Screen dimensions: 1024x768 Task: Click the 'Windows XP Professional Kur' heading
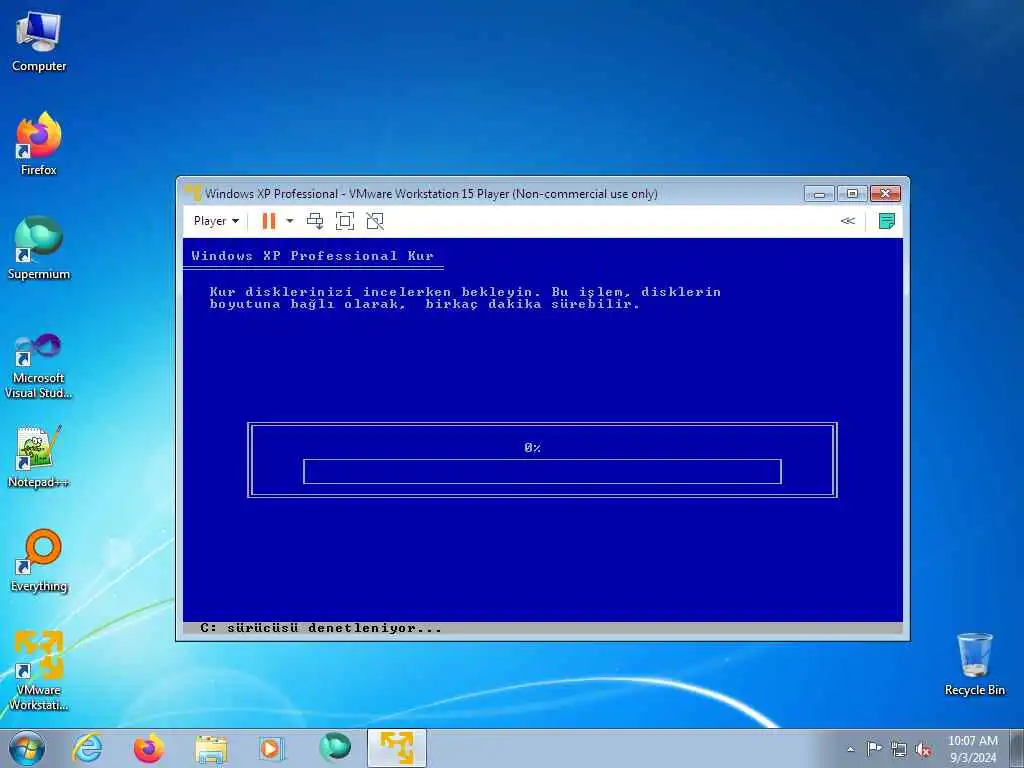(x=312, y=256)
